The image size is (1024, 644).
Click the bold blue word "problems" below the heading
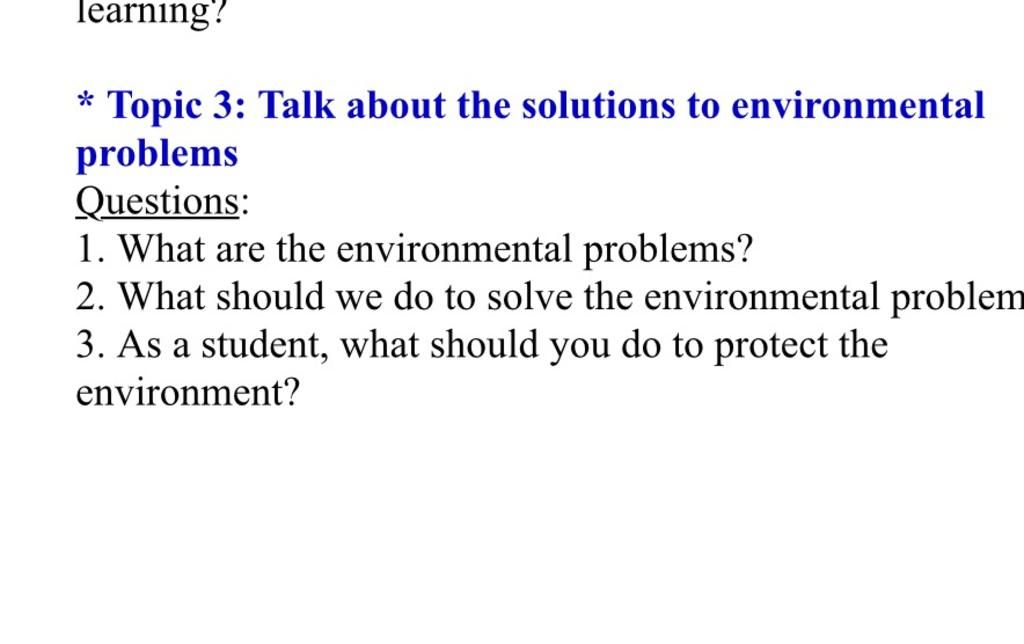coord(157,154)
